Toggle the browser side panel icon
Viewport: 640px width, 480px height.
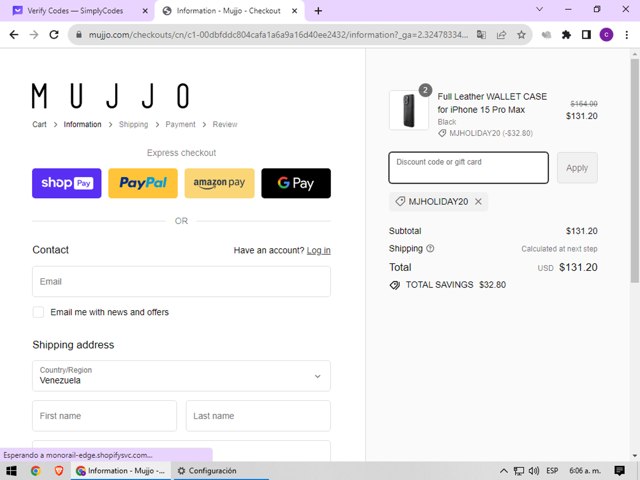pyautogui.click(x=586, y=35)
